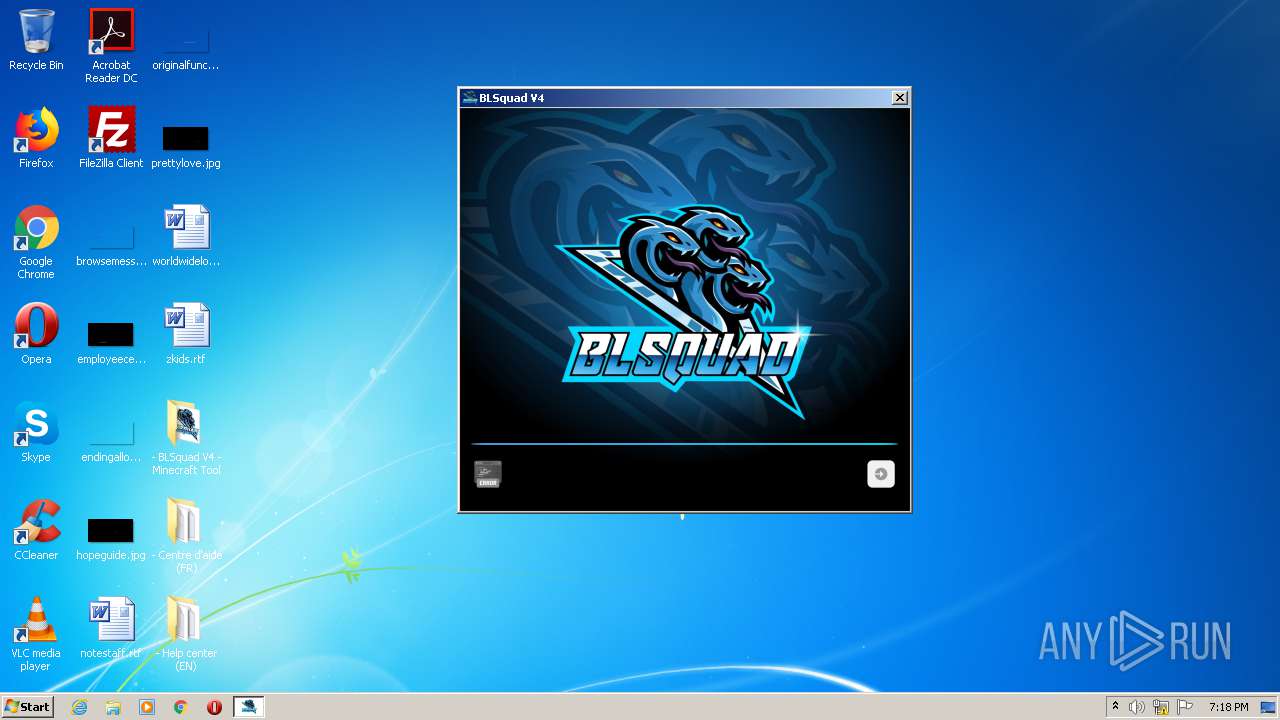This screenshot has width=1280, height=720.
Task: Click the BLSquad title bar app icon
Action: tap(470, 97)
